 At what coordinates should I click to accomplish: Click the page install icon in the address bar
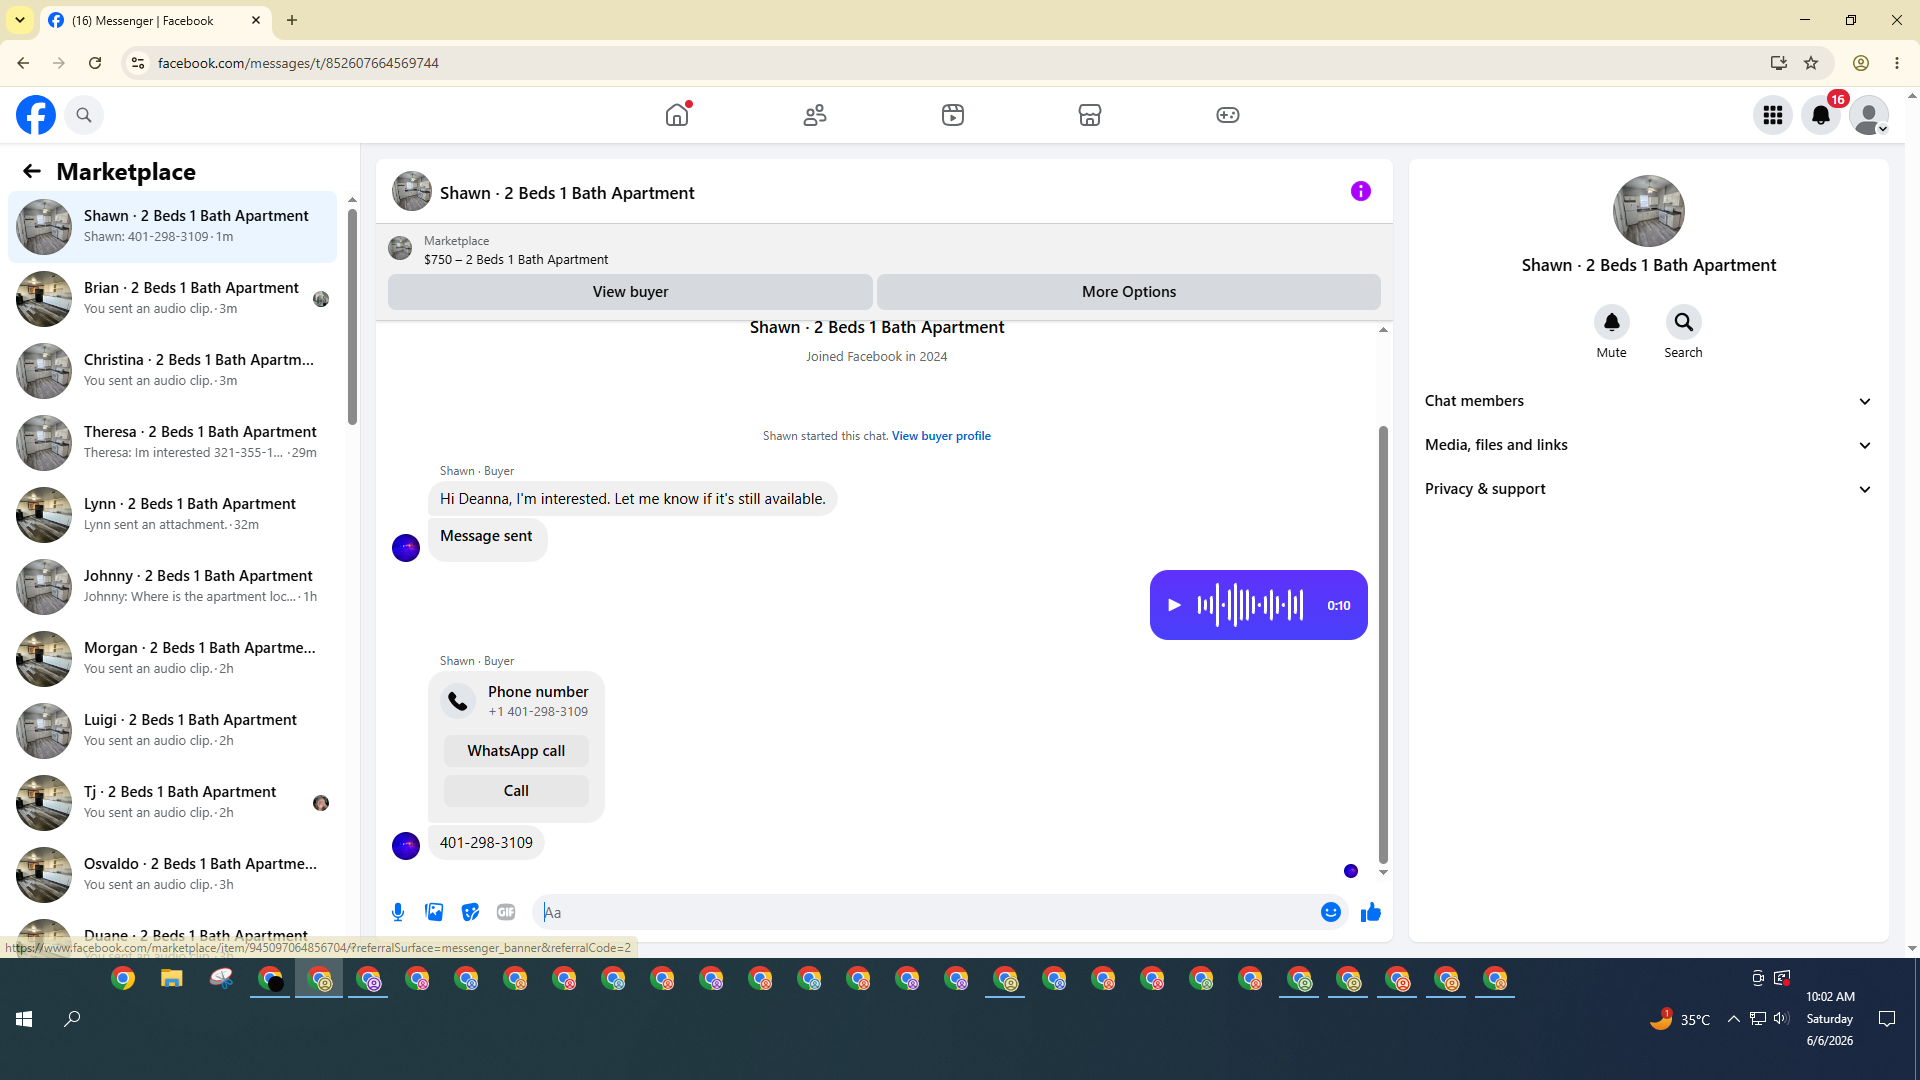pyautogui.click(x=1778, y=63)
